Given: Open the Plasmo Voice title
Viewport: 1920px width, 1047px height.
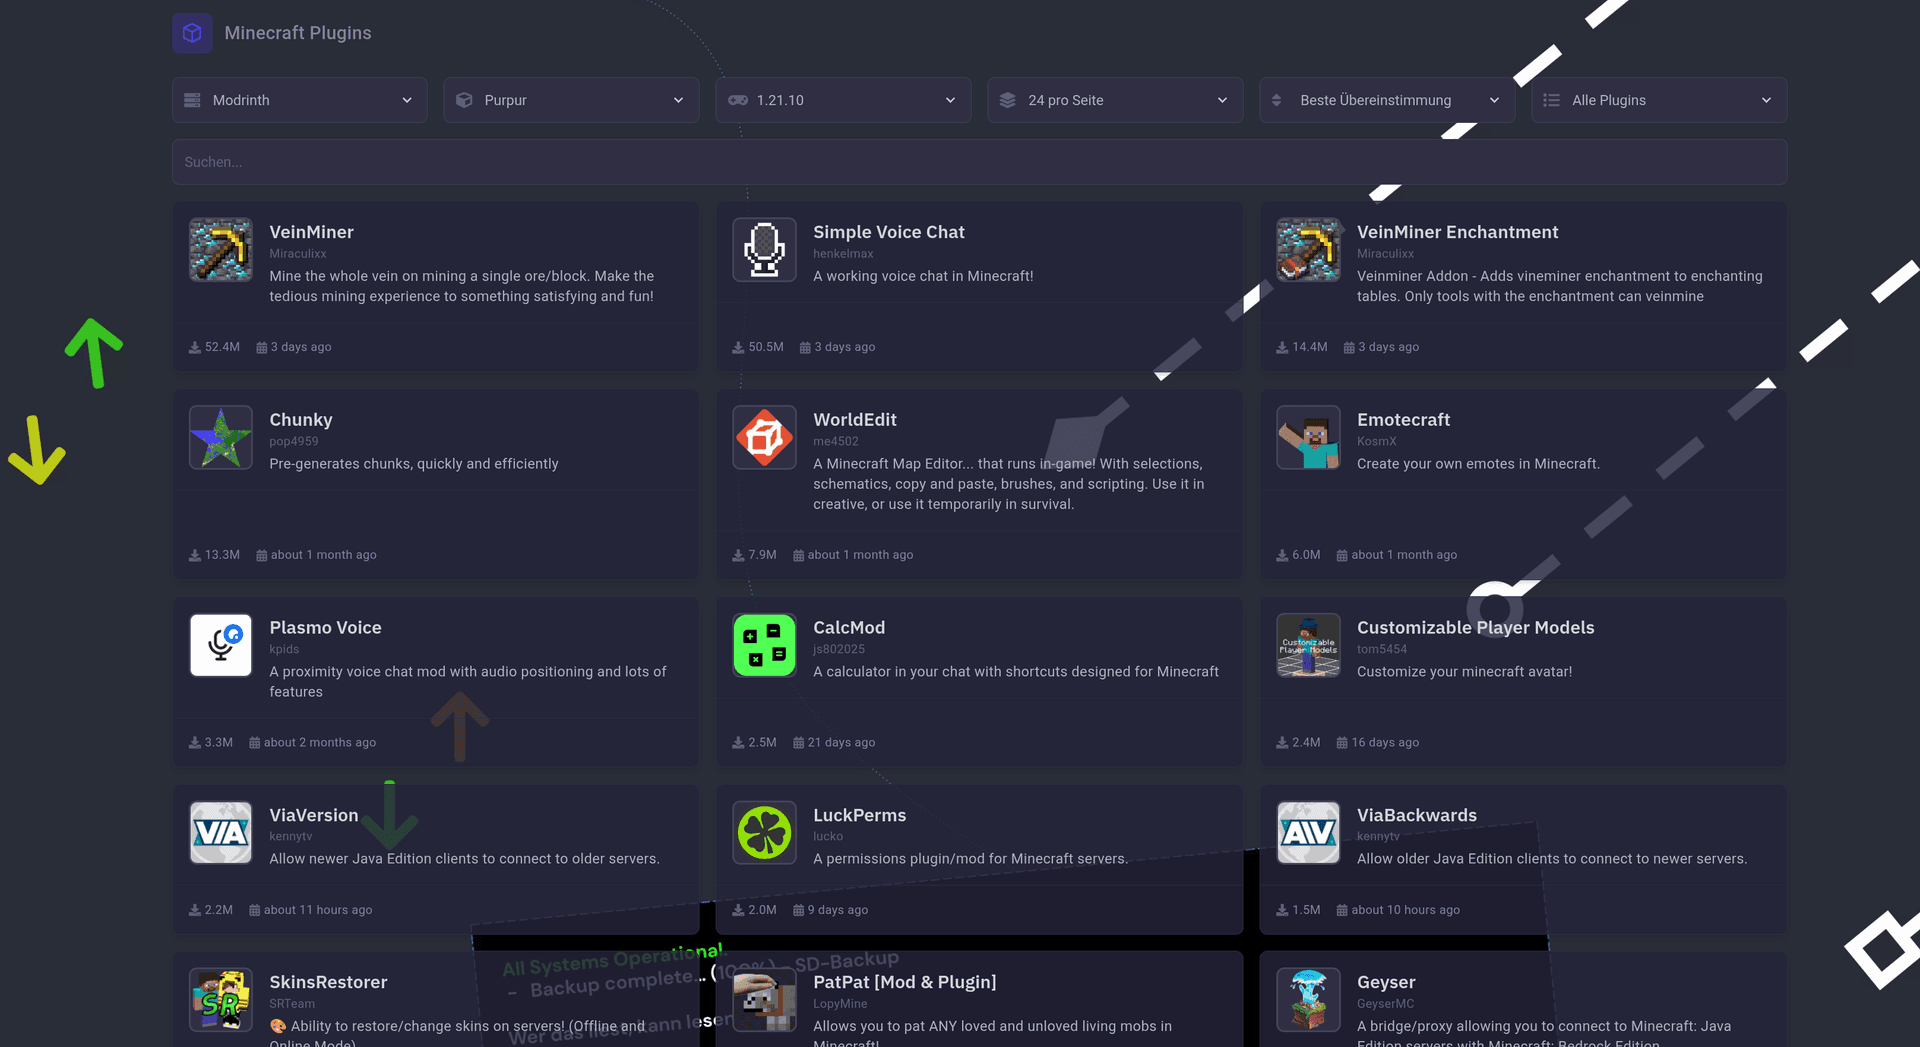Looking at the screenshot, I should (325, 628).
